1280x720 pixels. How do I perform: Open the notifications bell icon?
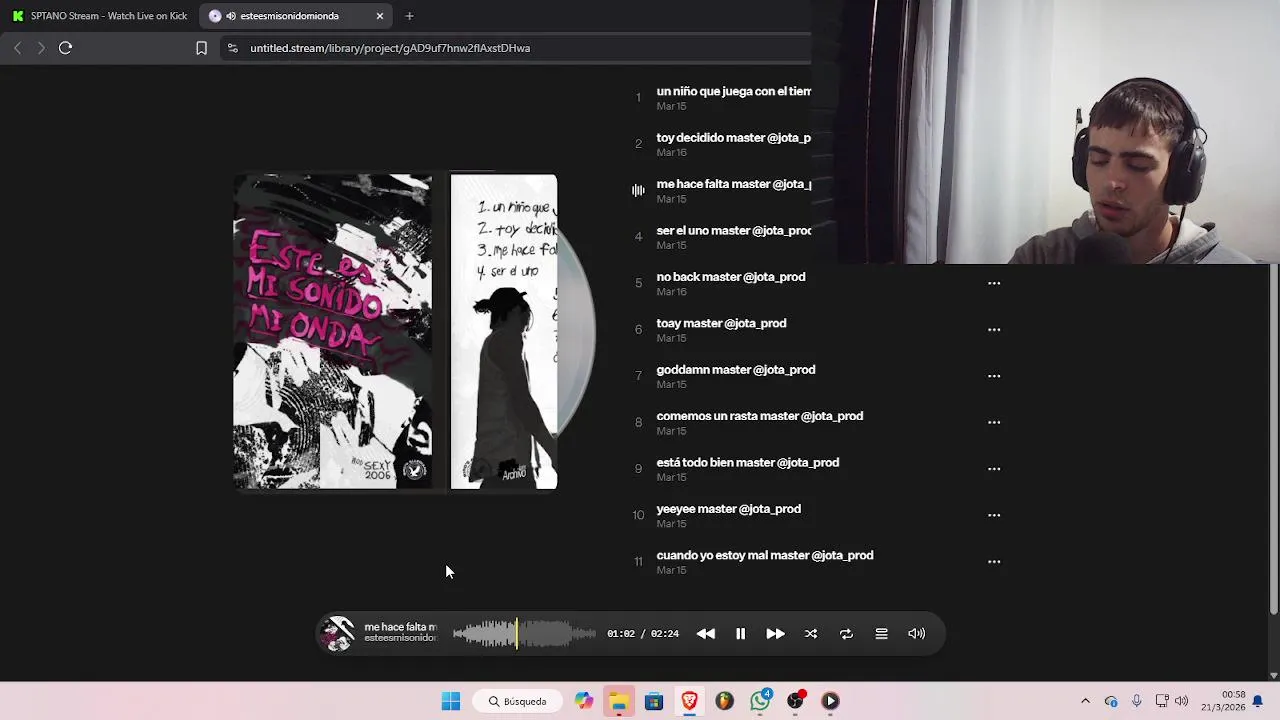1258,701
